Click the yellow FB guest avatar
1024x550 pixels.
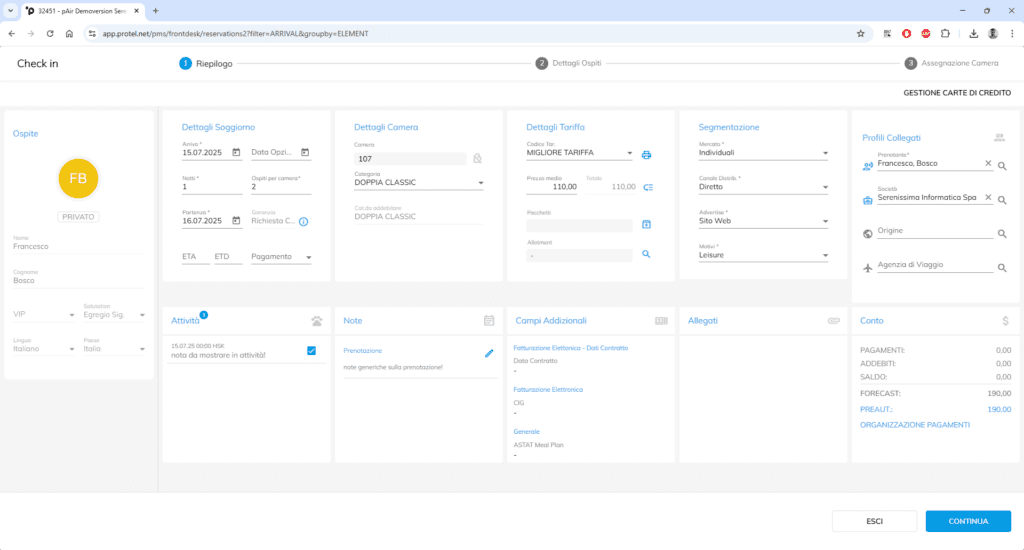click(x=79, y=178)
